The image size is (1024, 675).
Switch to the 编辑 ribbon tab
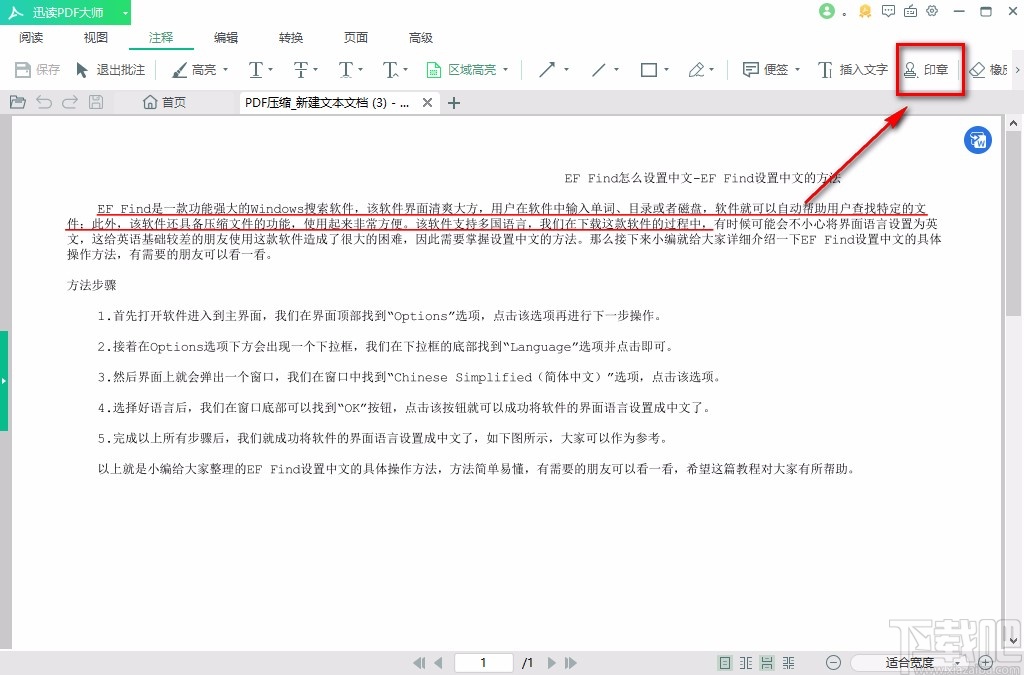(x=225, y=37)
